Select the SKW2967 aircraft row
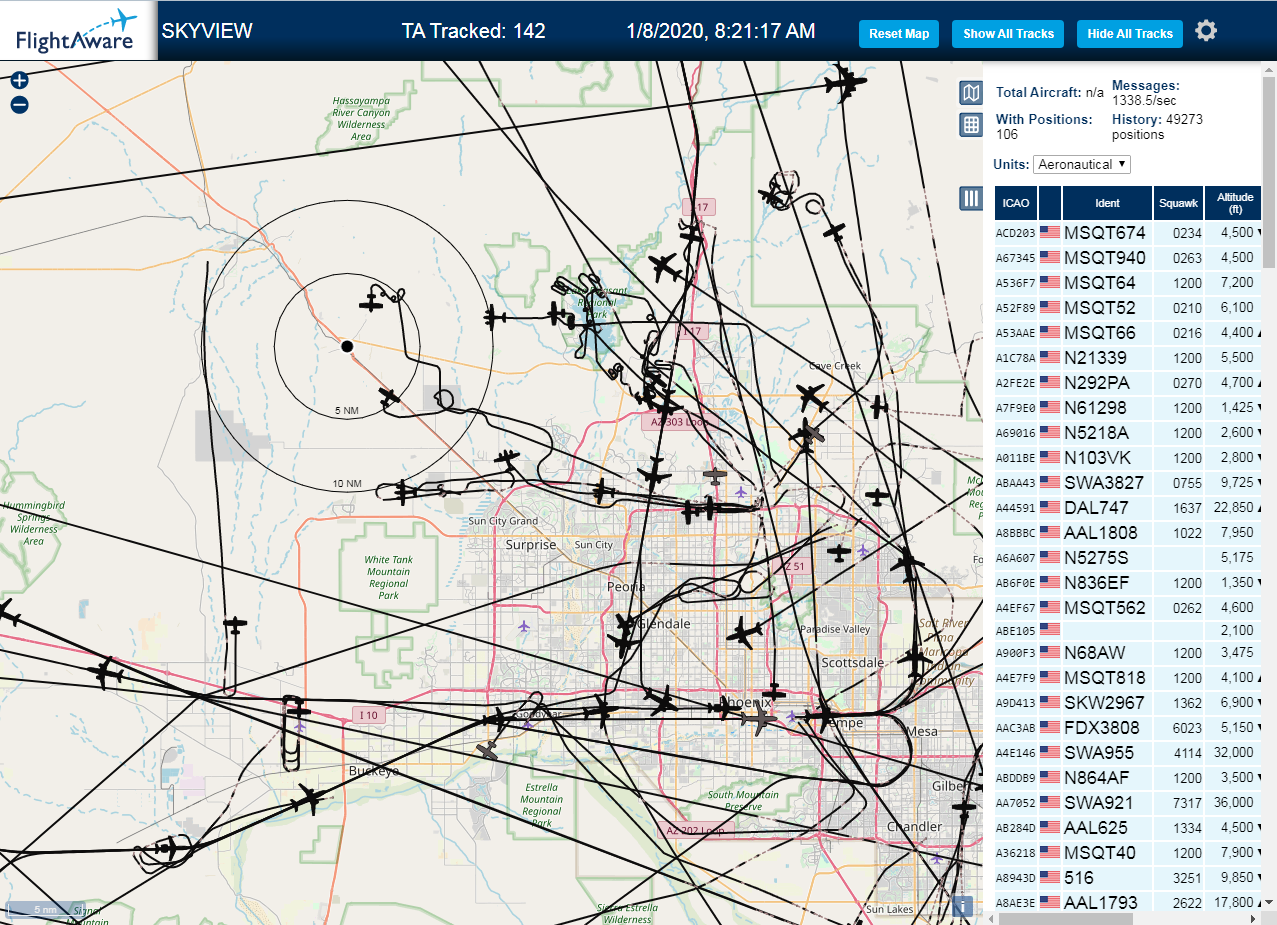 coord(1128,702)
